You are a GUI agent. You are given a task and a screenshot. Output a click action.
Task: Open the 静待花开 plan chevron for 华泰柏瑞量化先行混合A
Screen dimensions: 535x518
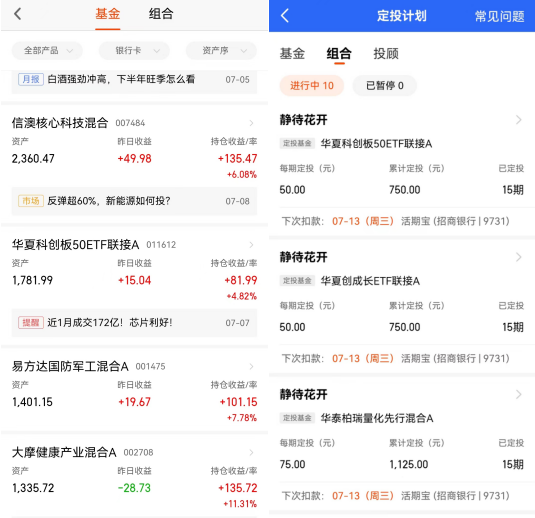click(519, 394)
